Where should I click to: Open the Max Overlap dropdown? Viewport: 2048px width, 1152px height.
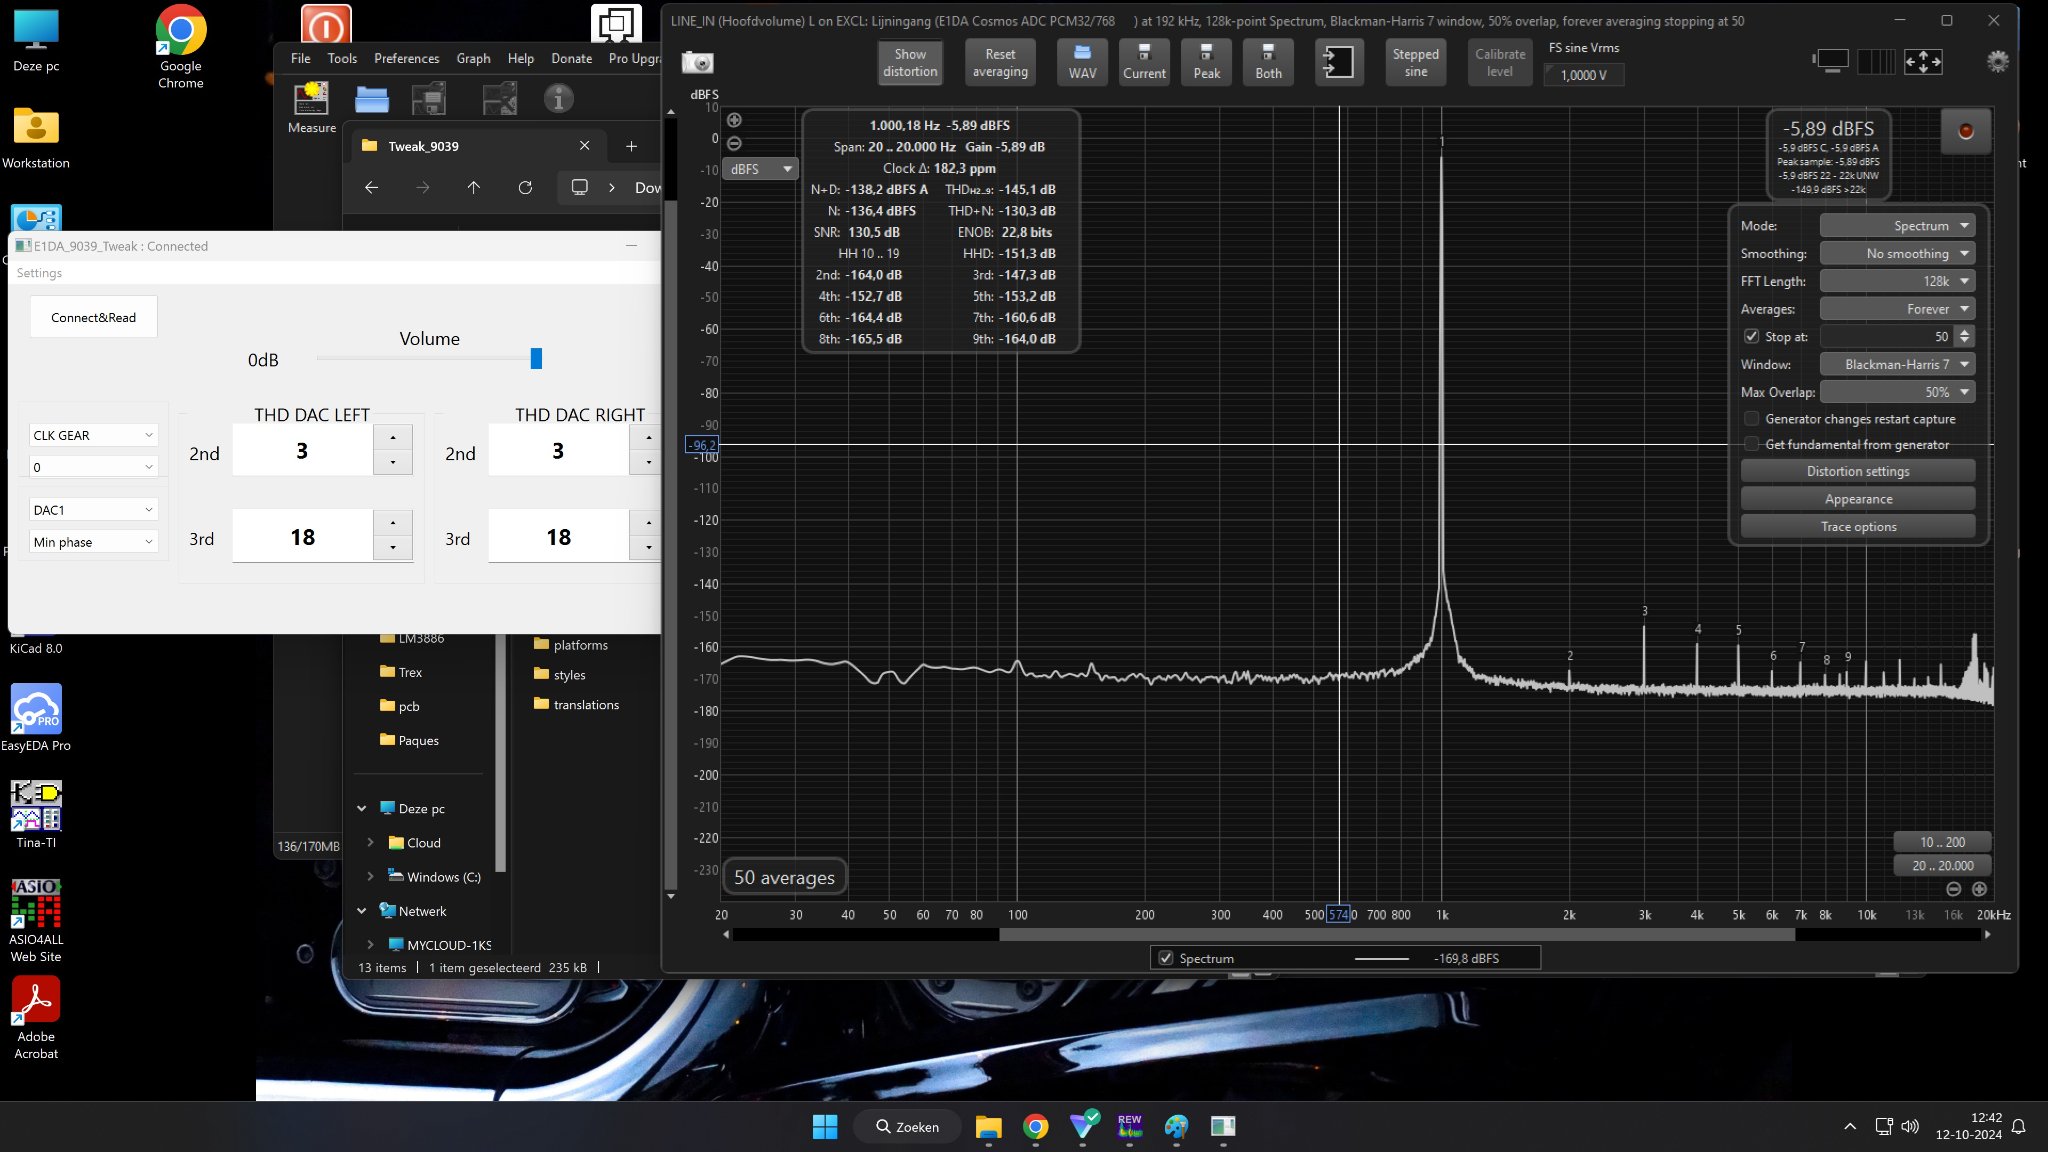[1897, 392]
